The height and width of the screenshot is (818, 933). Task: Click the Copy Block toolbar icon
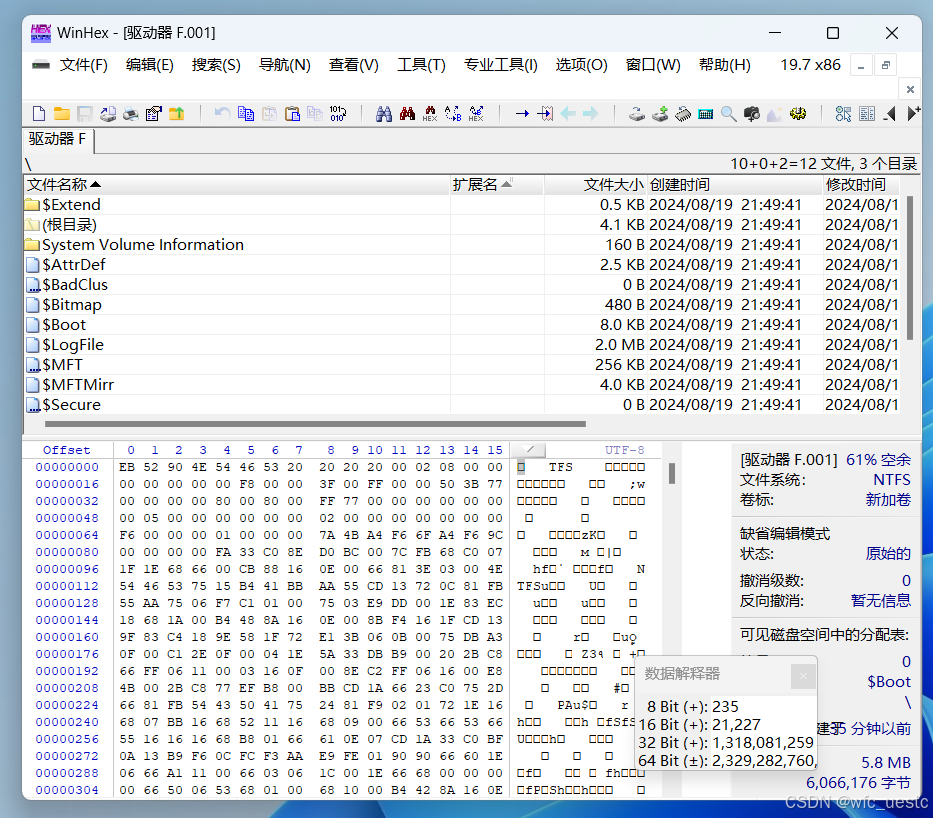(246, 113)
